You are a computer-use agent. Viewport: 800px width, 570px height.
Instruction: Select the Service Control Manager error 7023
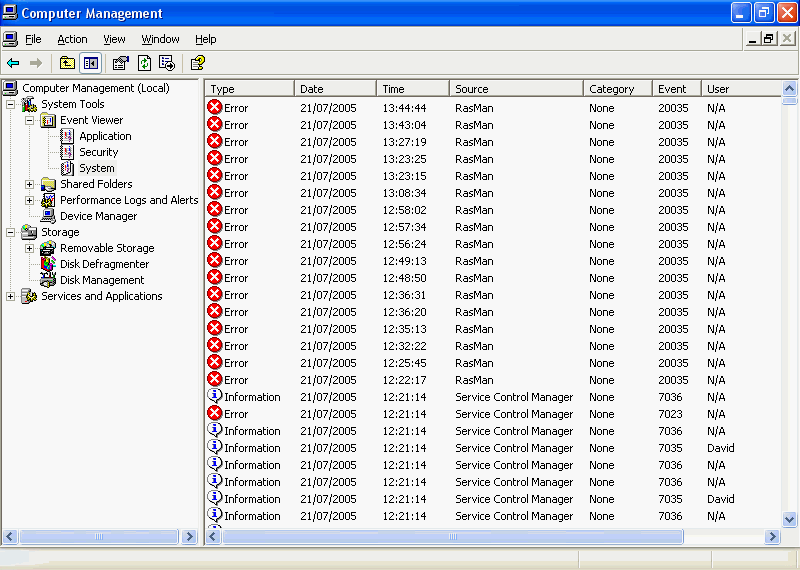click(x=493, y=414)
